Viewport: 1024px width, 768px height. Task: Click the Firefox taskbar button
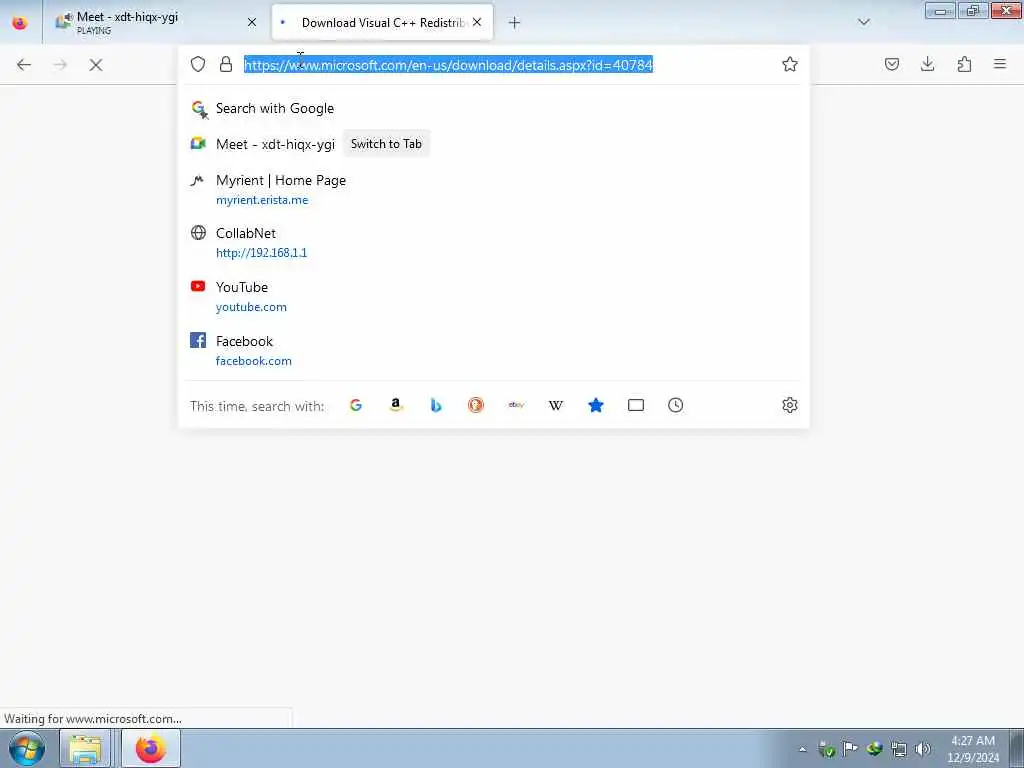point(151,748)
